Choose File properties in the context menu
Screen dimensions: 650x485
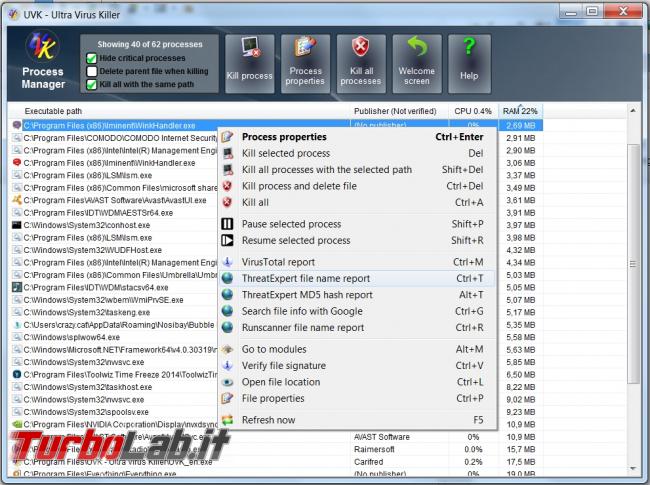pos(357,398)
